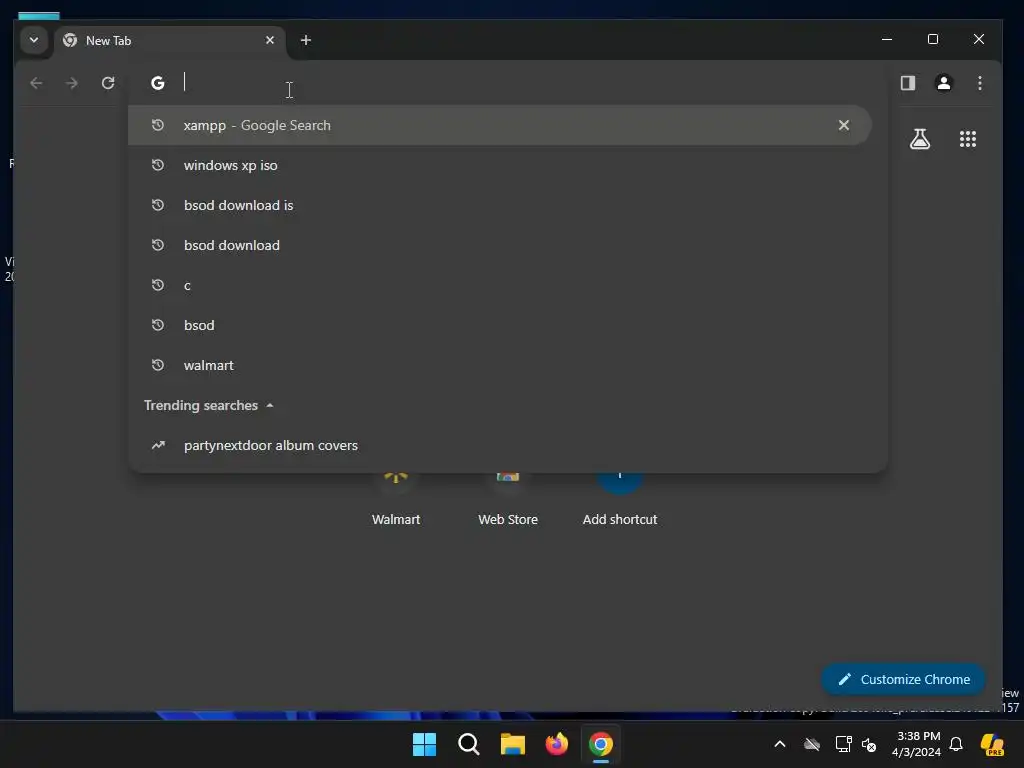Open the Windows Start menu

424,744
